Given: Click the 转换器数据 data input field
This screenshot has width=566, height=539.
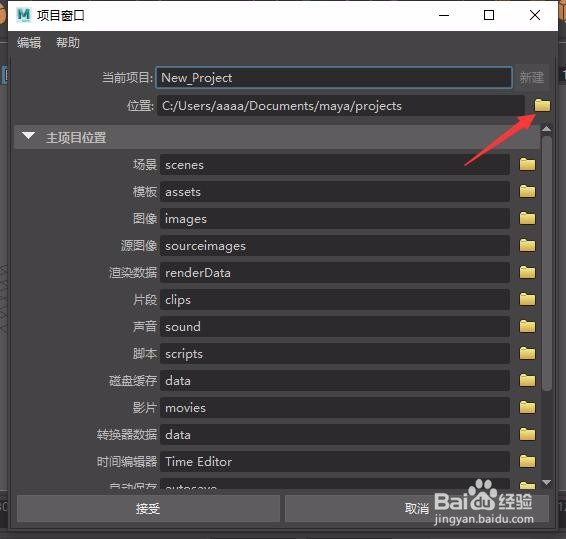Looking at the screenshot, I should click(335, 434).
